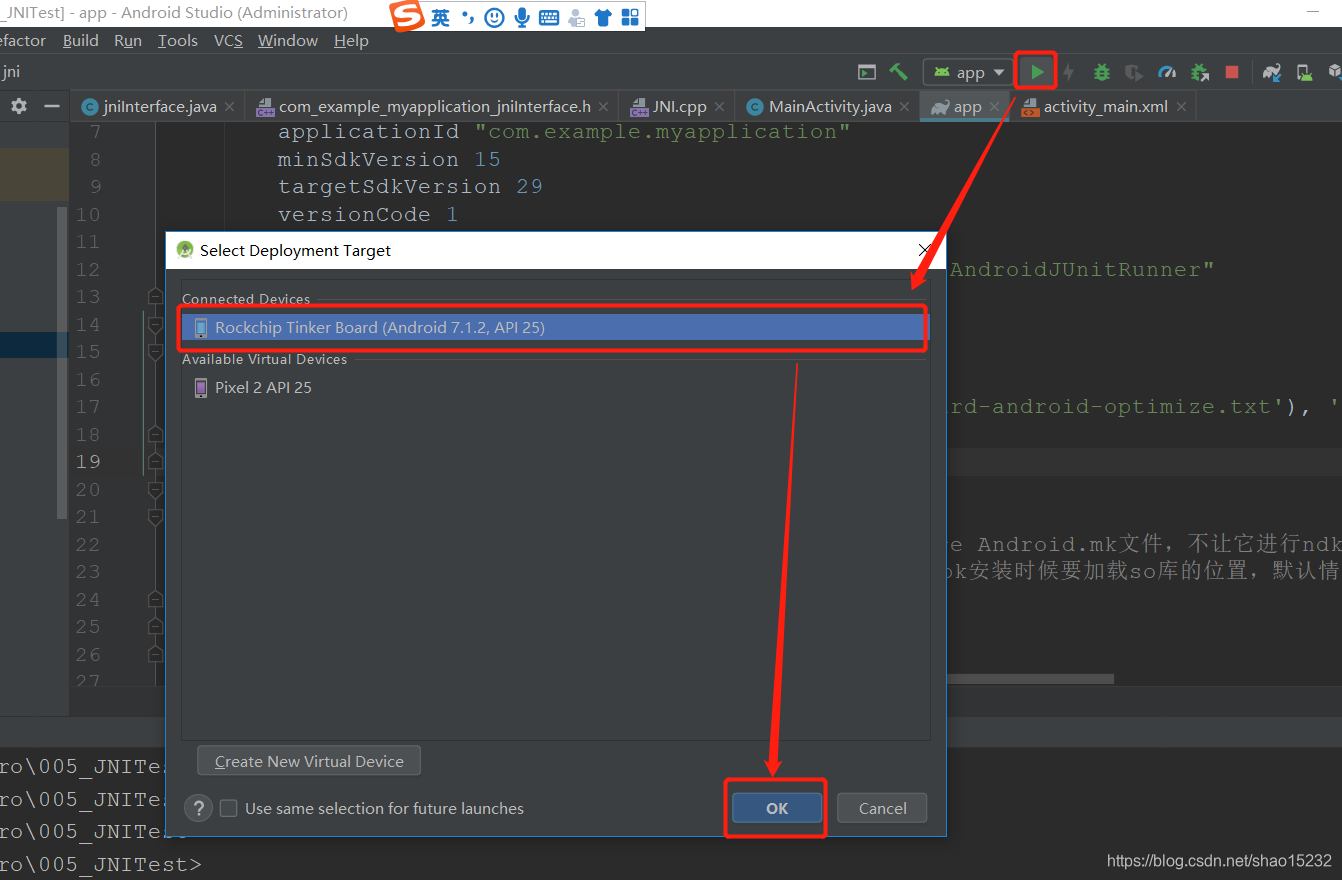Toggle code fold marker at line 26
Viewport: 1342px width, 880px height.
pyautogui.click(x=155, y=654)
